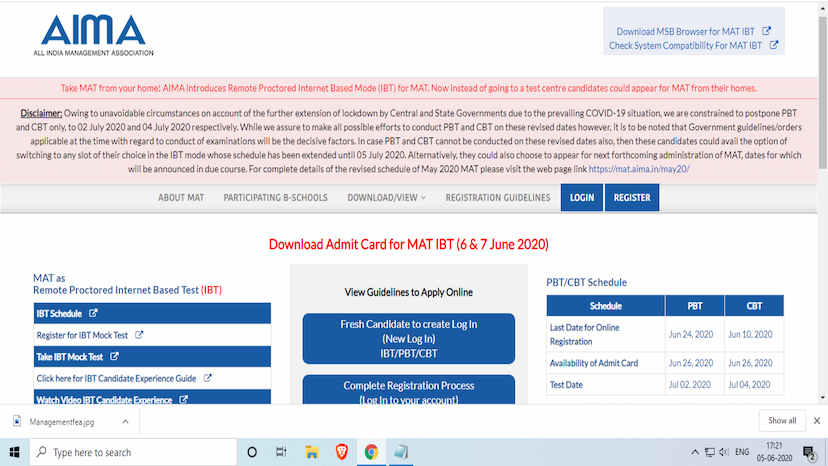The width and height of the screenshot is (828, 466).
Task: Expand options chevron for Managementfea.jpg download
Action: 125,422
